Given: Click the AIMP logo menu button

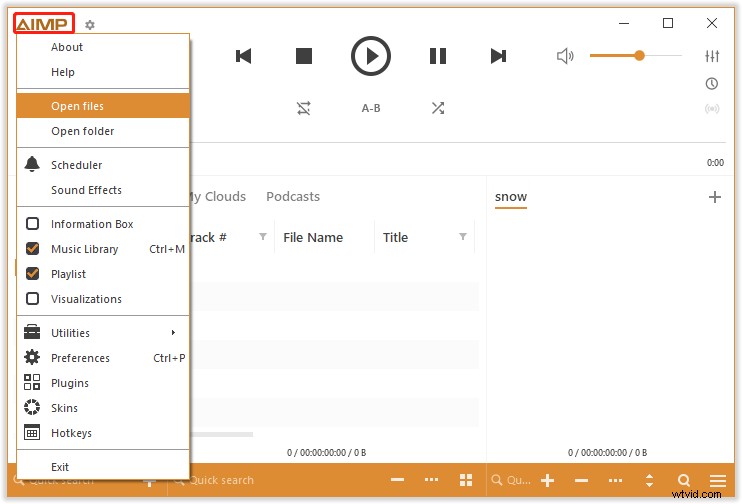Looking at the screenshot, I should [x=44, y=23].
